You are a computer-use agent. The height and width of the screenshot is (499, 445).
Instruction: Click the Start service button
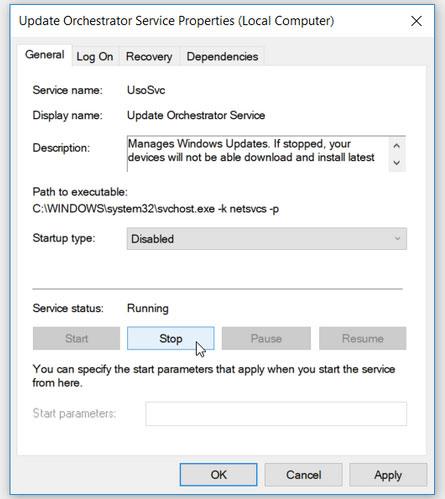click(76, 339)
